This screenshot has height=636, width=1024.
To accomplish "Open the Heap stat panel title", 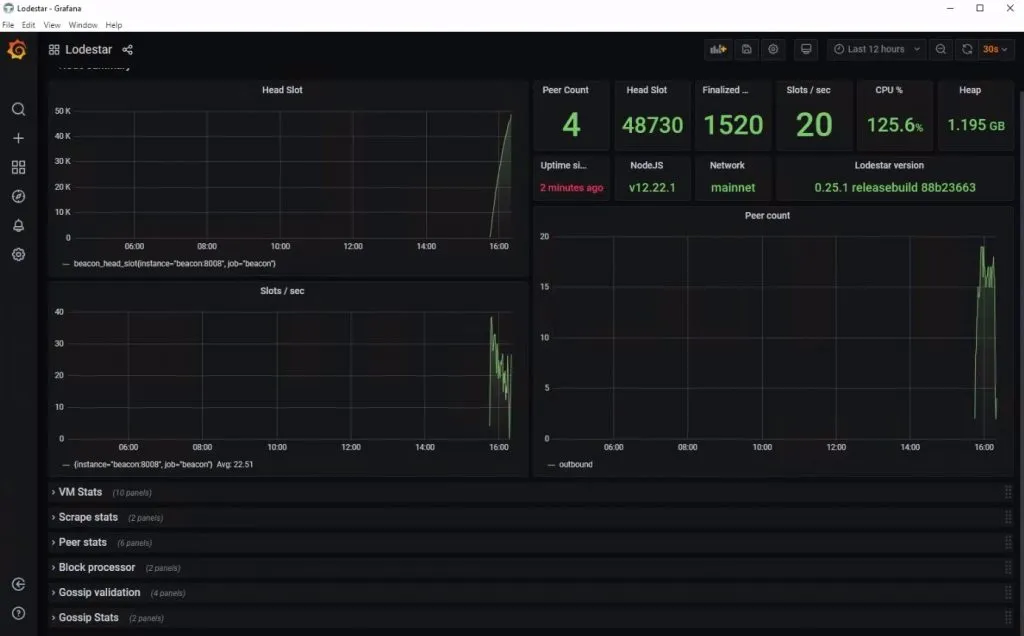I will 970,90.
